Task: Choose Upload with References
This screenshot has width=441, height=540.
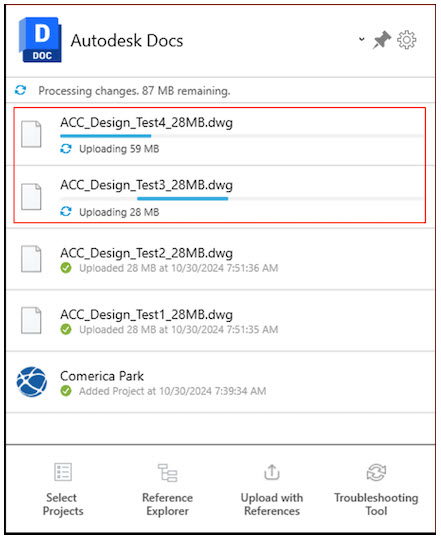Action: (x=272, y=489)
